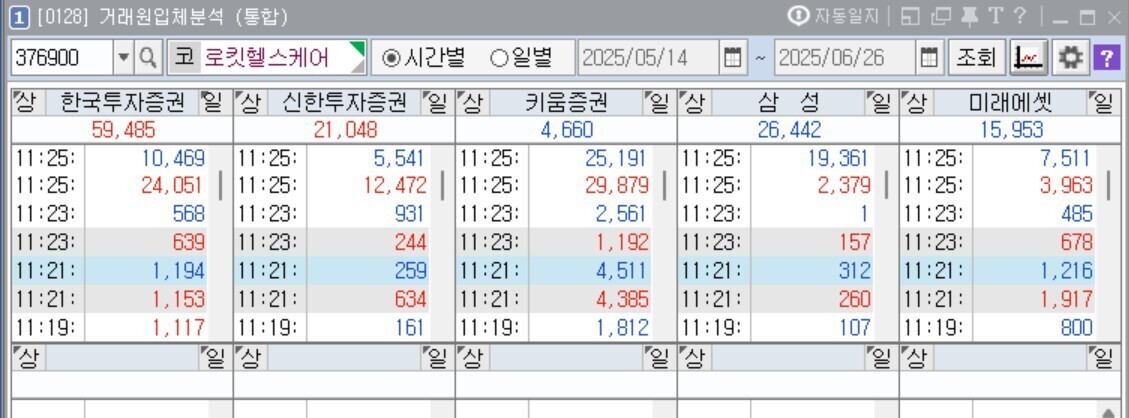Viewport: 1129px width, 418px height.
Task: Select the 시간별 radio option
Action: tap(423, 58)
